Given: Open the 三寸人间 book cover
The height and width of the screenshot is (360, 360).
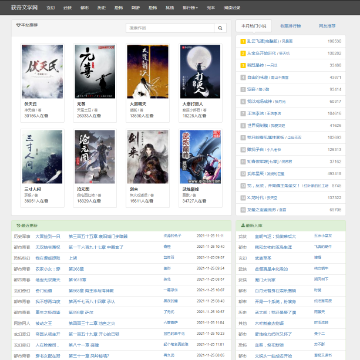Looking at the screenshot, I should (42, 157).
